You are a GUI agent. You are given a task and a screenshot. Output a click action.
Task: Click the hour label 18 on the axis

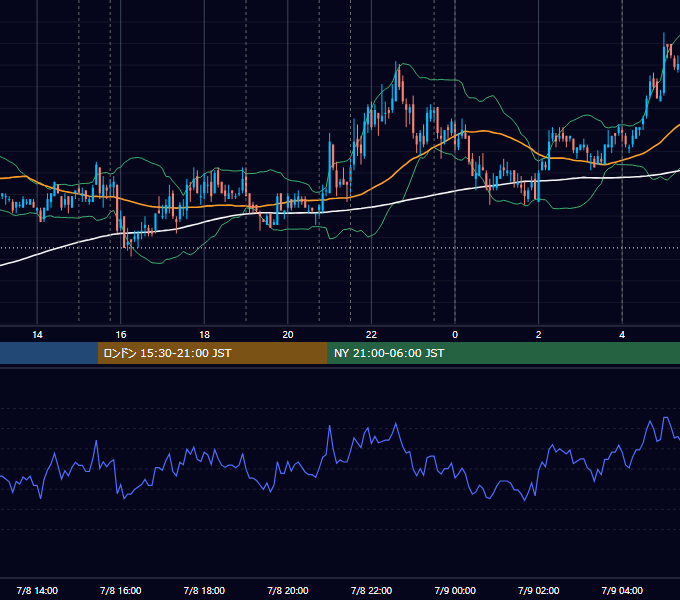point(204,335)
